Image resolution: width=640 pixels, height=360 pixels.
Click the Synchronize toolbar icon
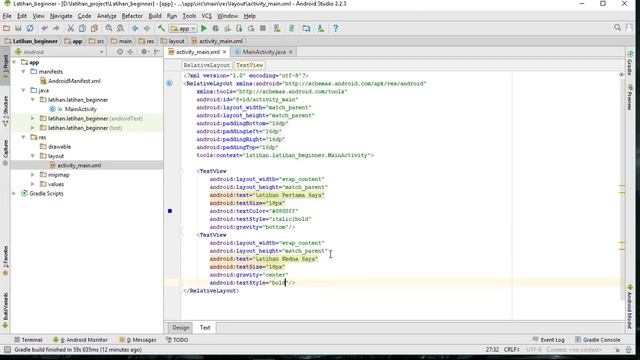[30, 28]
